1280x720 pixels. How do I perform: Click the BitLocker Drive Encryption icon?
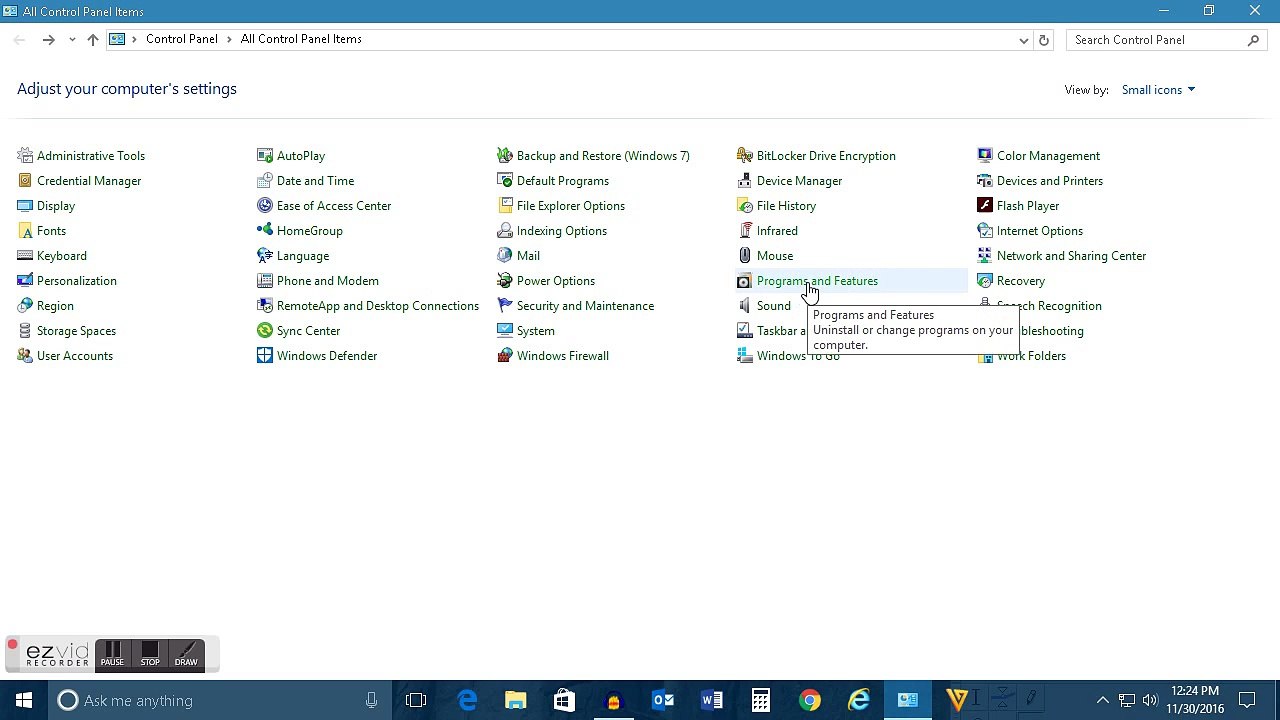pyautogui.click(x=745, y=156)
